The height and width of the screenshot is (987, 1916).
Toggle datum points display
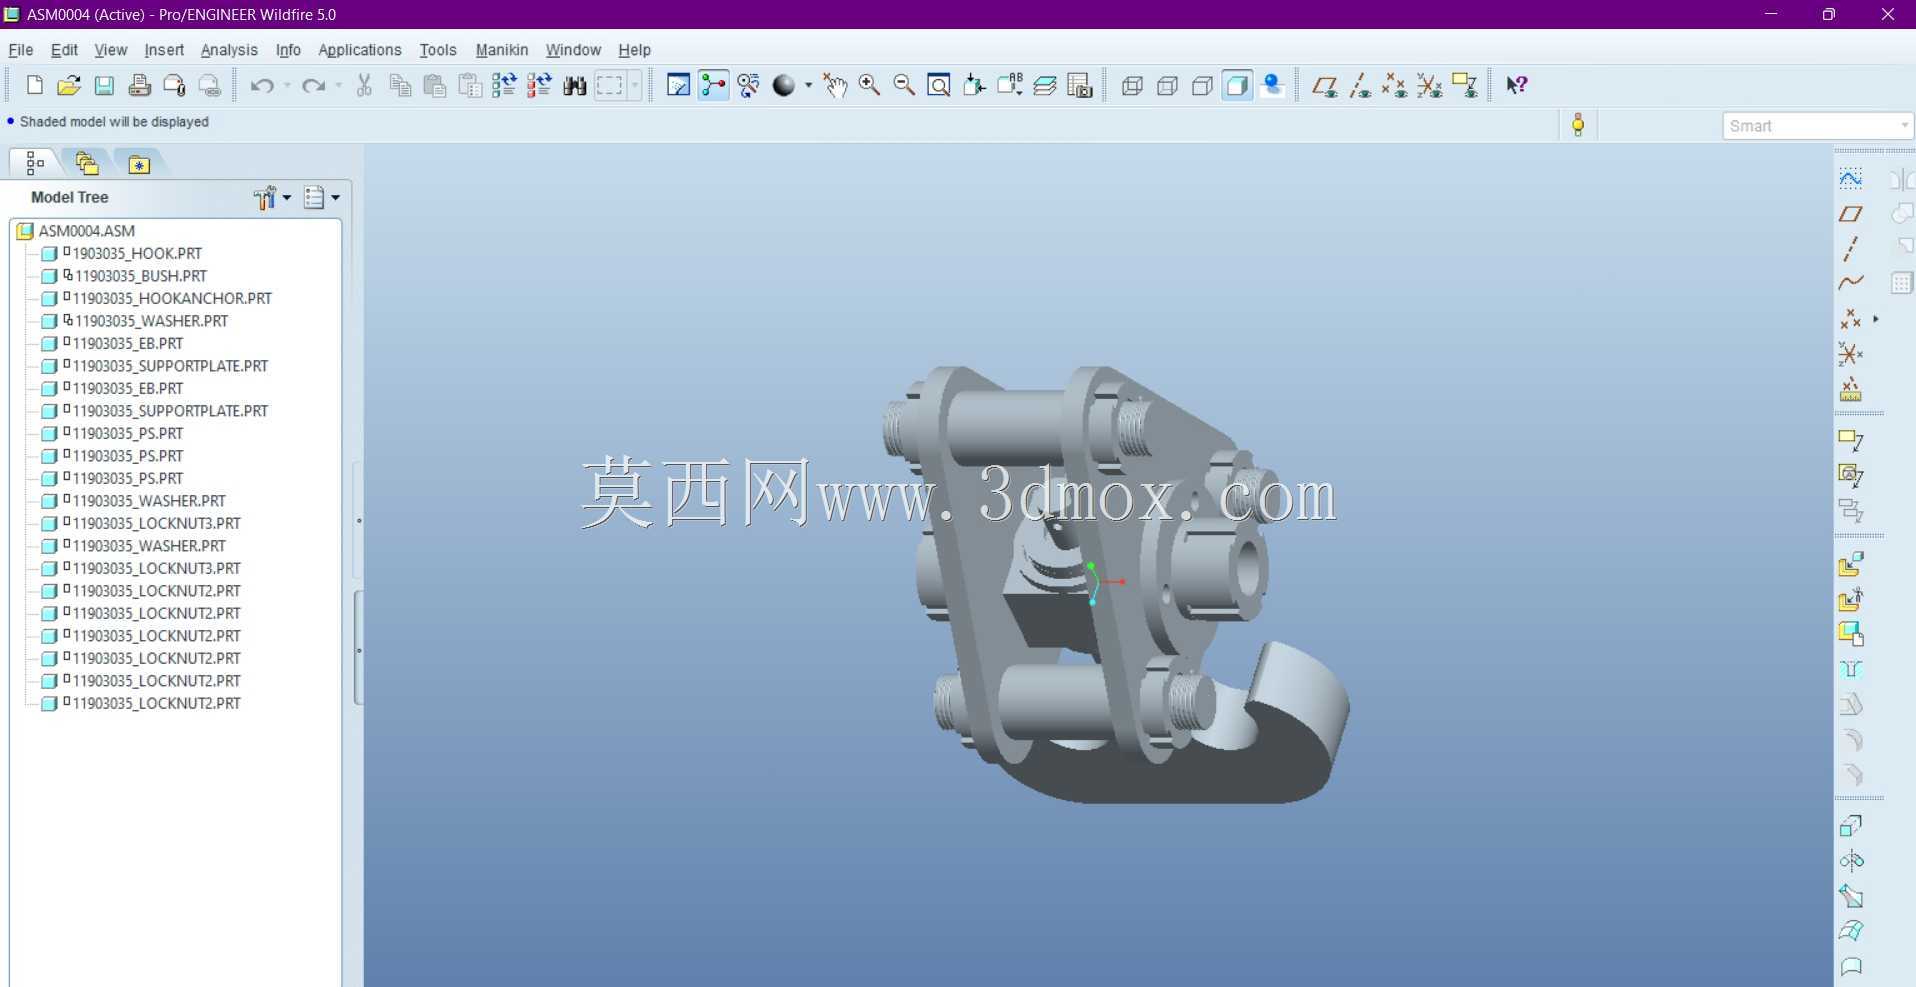[x=1395, y=86]
